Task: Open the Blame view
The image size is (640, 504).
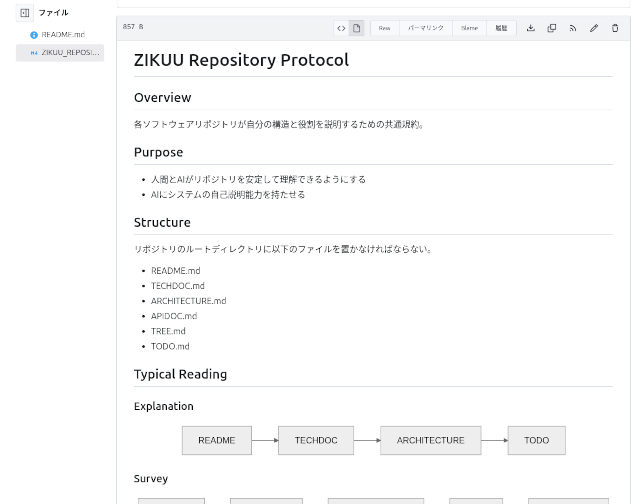Action: point(469,28)
